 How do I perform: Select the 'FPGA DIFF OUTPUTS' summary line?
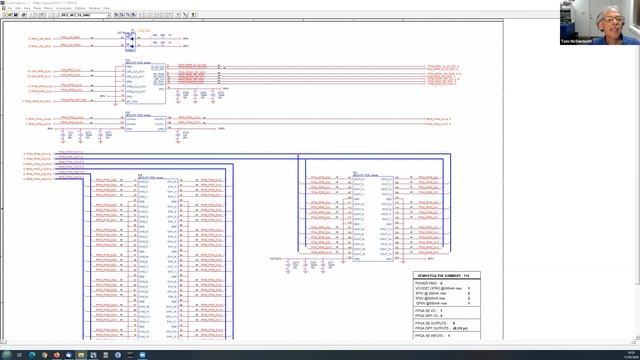pos(442,328)
